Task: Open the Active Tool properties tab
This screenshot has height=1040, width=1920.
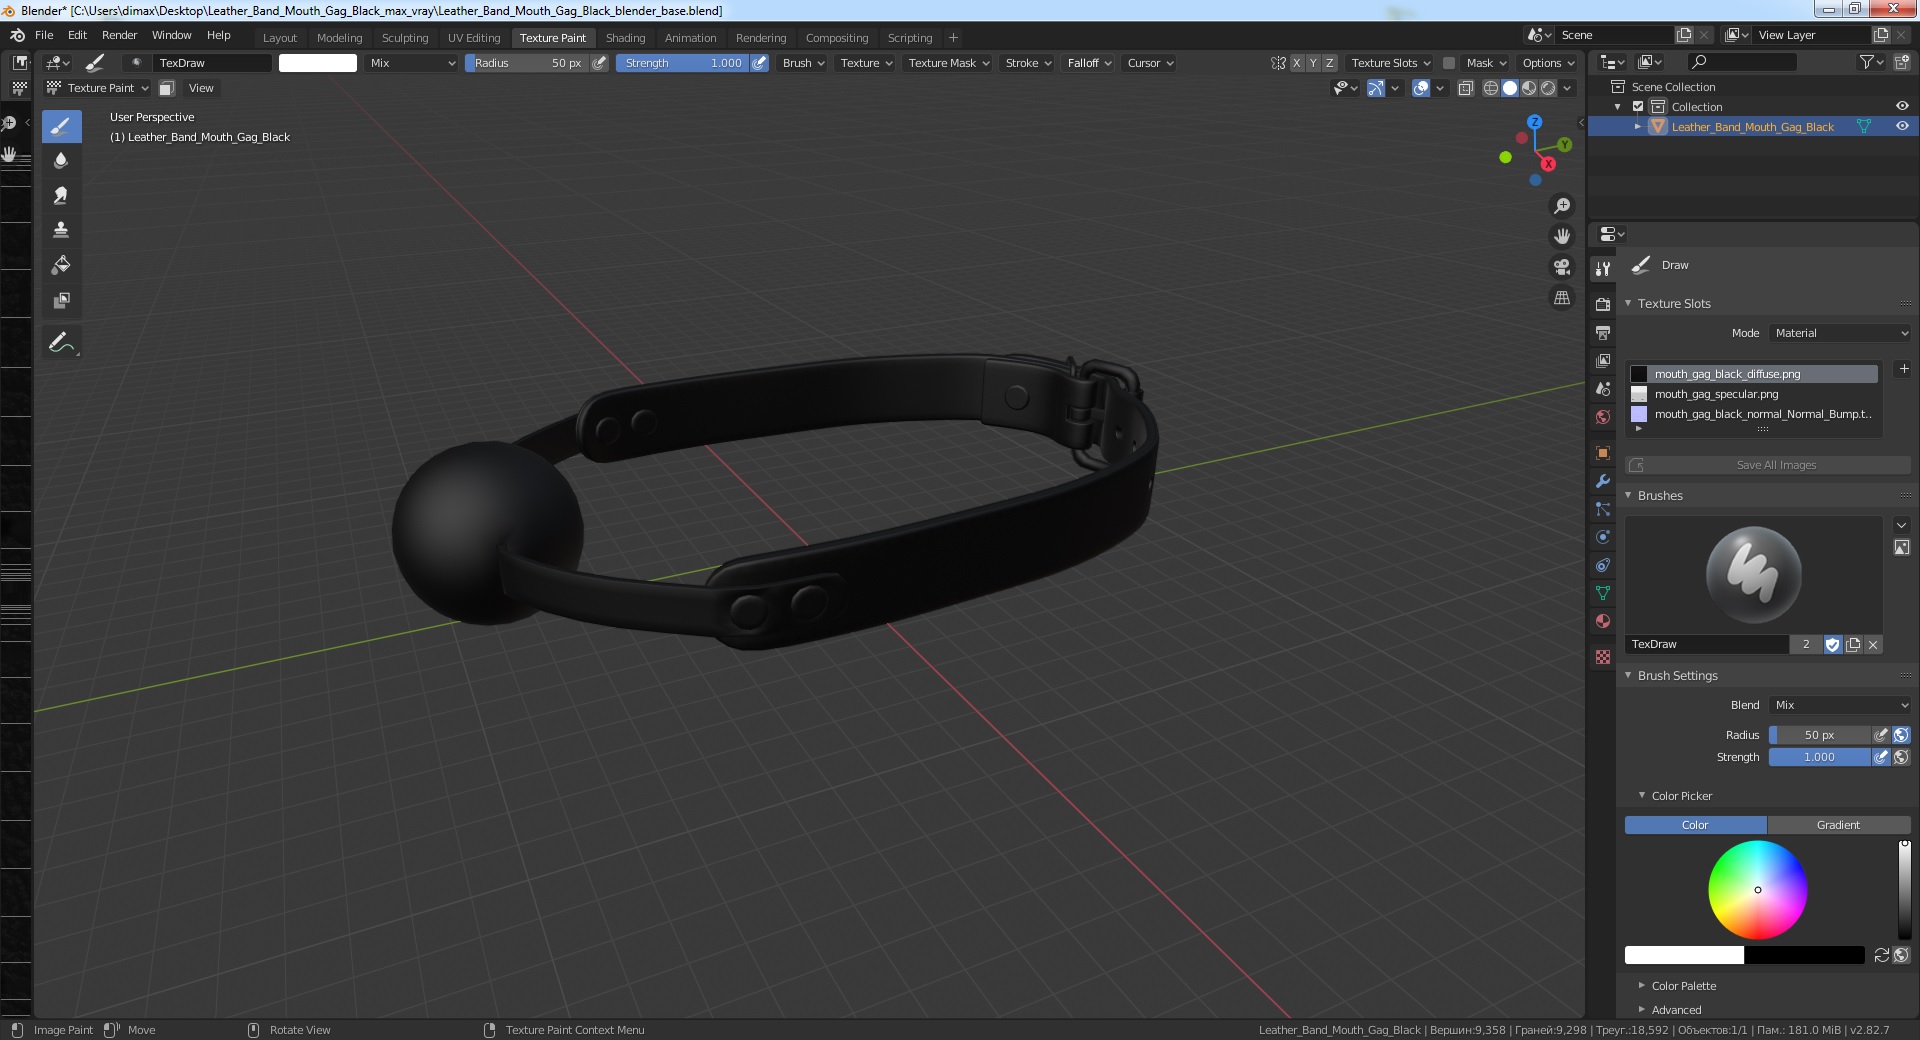Action: (x=1603, y=268)
